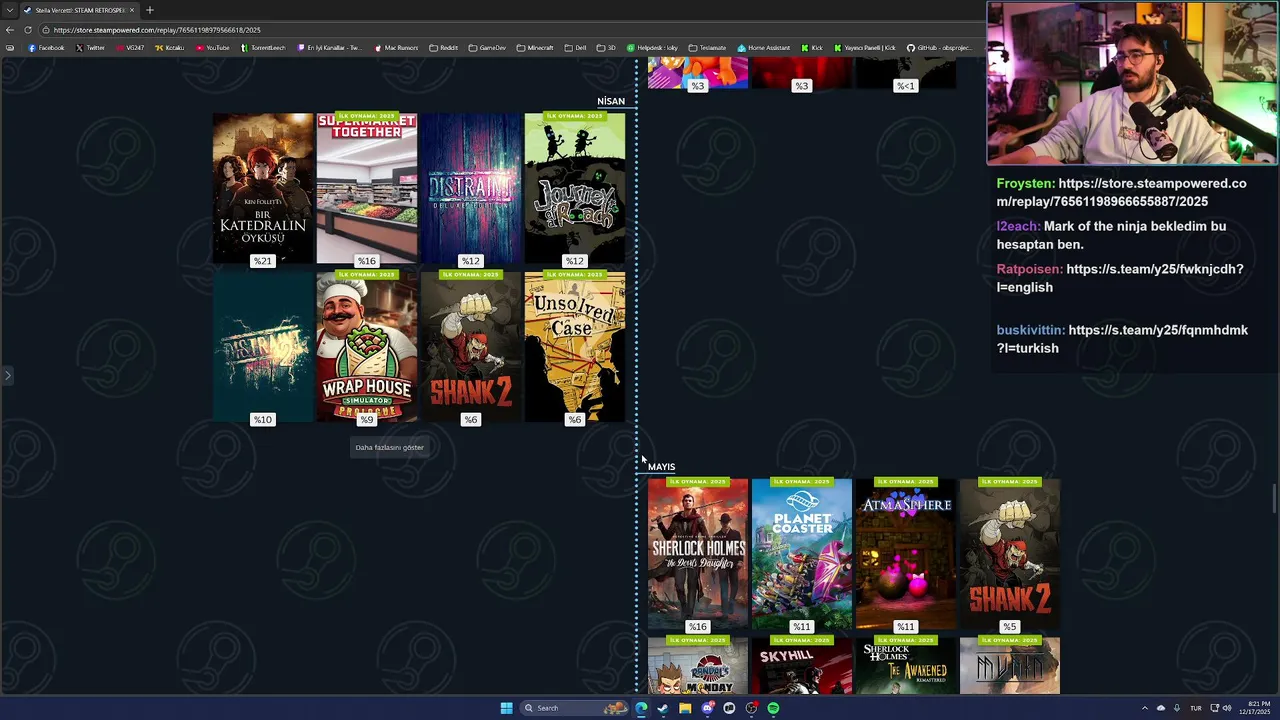This screenshot has height=720, width=1280.
Task: Open Ratpoisen's s.team link in chat
Action: (x=1120, y=278)
